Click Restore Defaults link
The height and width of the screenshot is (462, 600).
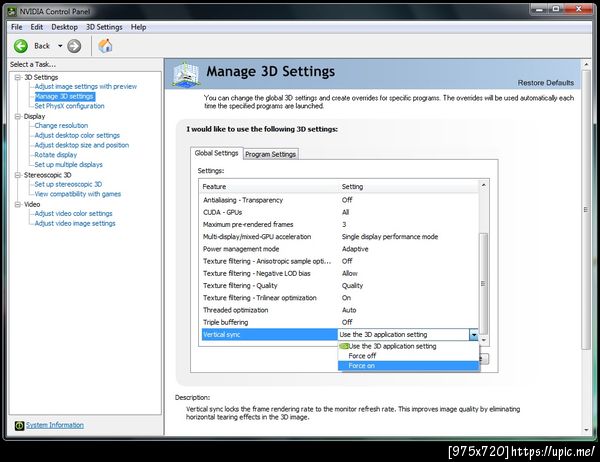click(x=546, y=83)
